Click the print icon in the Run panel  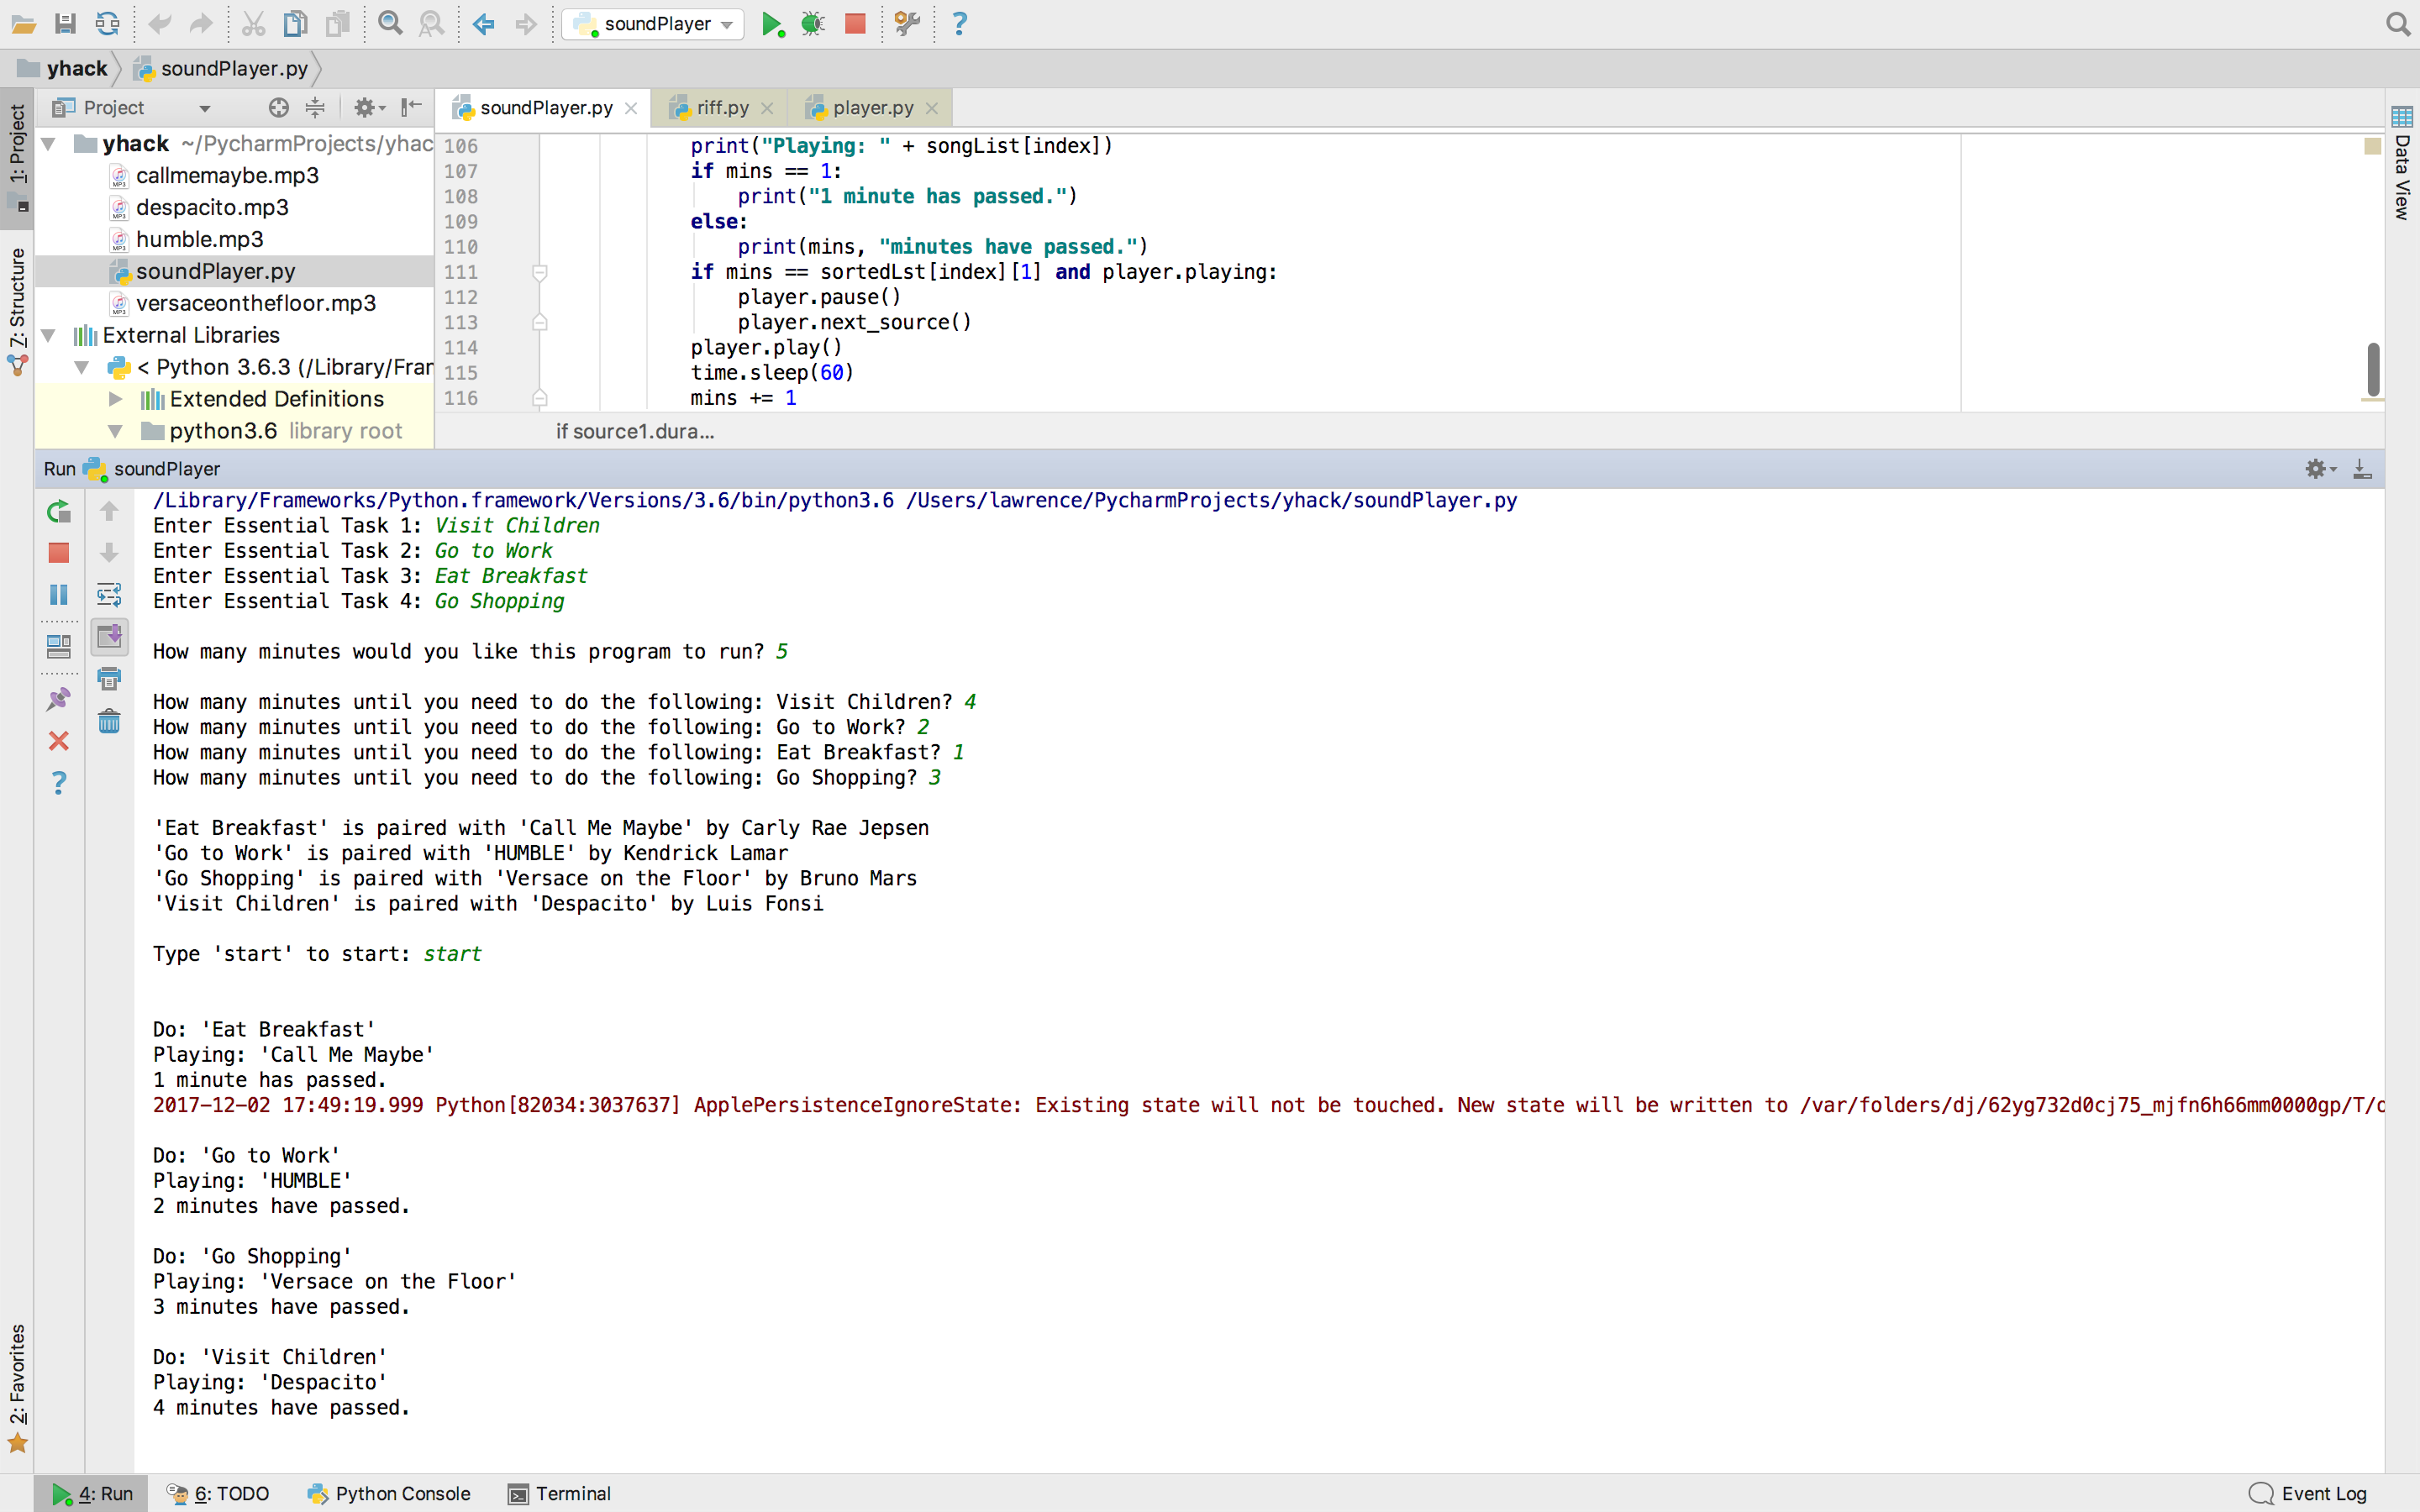[109, 679]
